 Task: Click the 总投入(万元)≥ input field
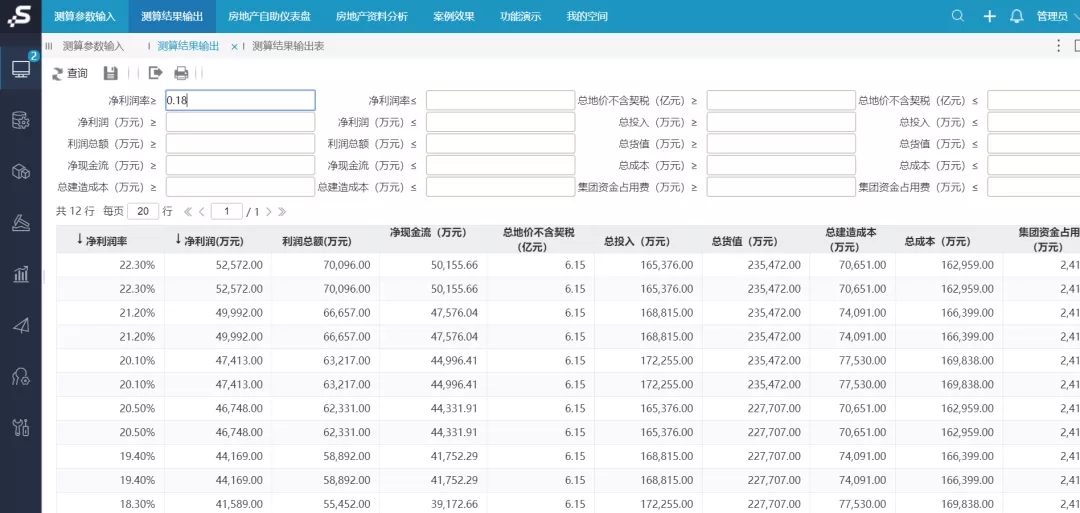coord(781,122)
